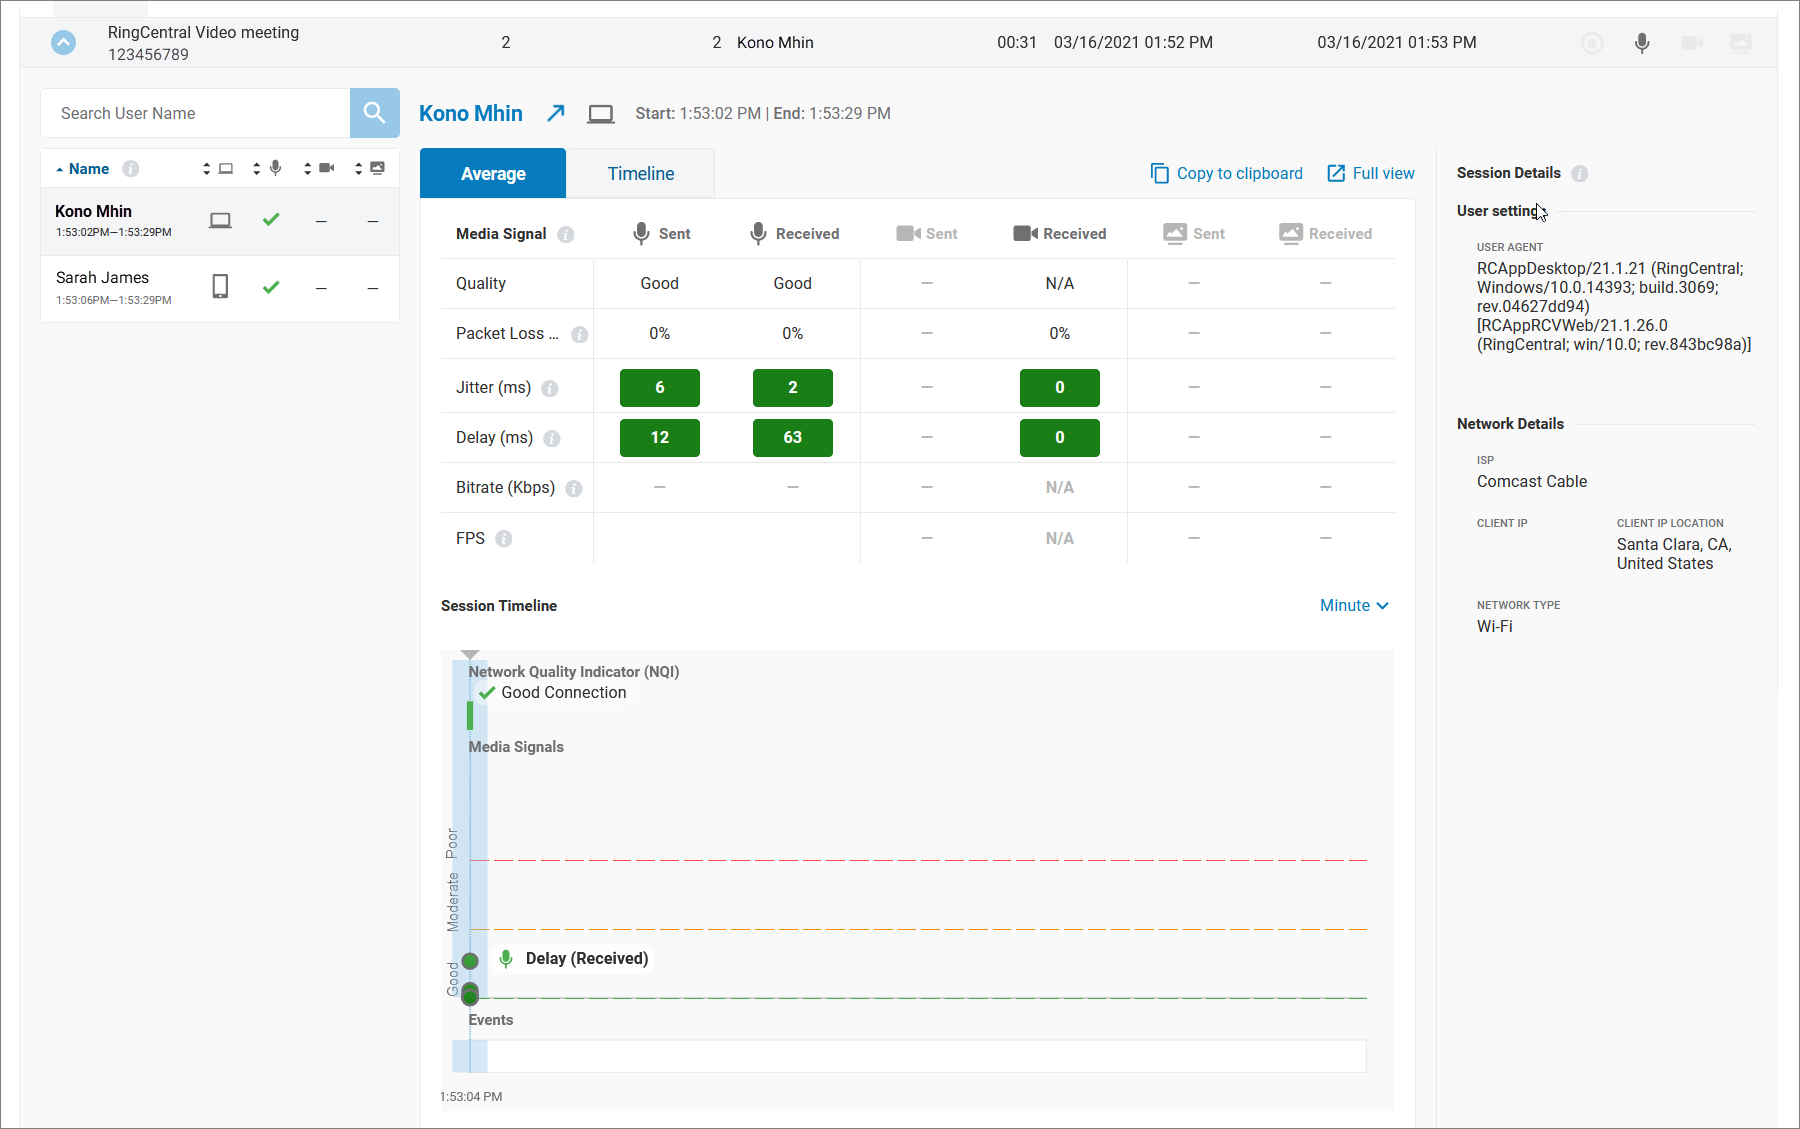Click the search magnifier icon
The width and height of the screenshot is (1800, 1129).
[x=374, y=113]
